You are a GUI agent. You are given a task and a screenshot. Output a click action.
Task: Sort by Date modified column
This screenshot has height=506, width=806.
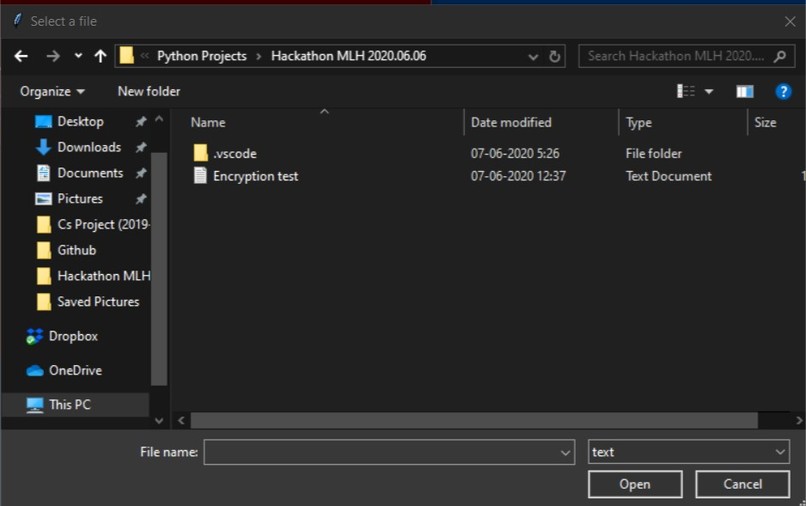point(511,122)
